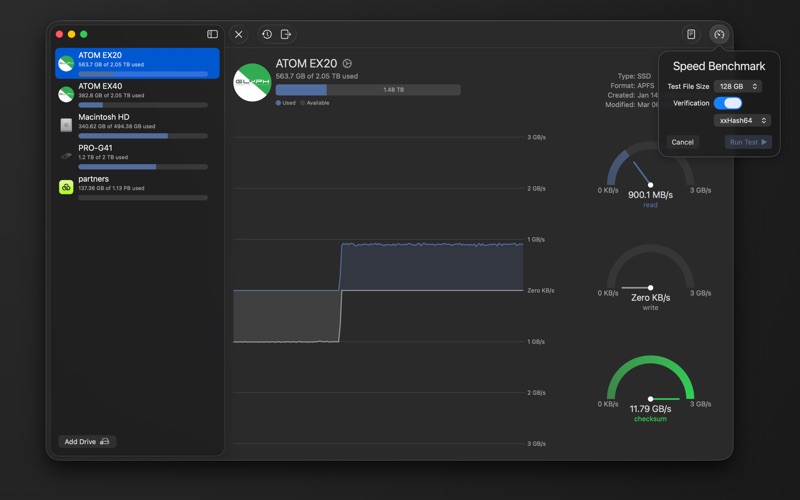The width and height of the screenshot is (800, 500).
Task: Open the Test File Size 128 GB dropdown
Action: 738,86
